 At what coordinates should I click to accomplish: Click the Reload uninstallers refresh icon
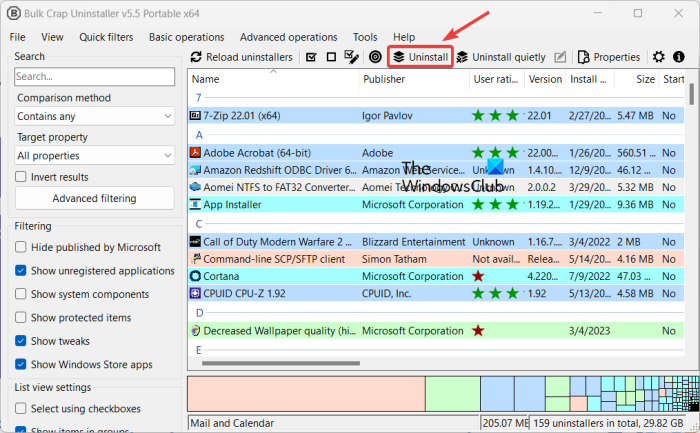pos(196,57)
